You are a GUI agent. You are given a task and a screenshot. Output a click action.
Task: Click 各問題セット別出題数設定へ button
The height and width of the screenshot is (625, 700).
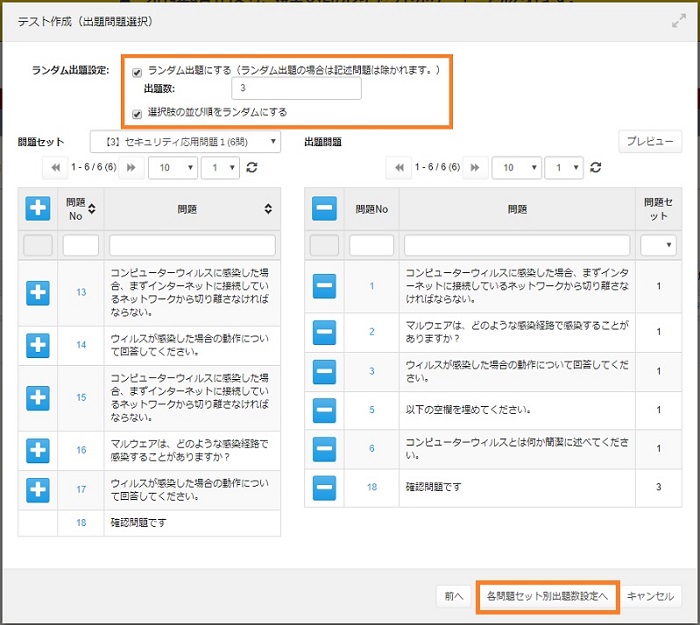click(x=547, y=596)
